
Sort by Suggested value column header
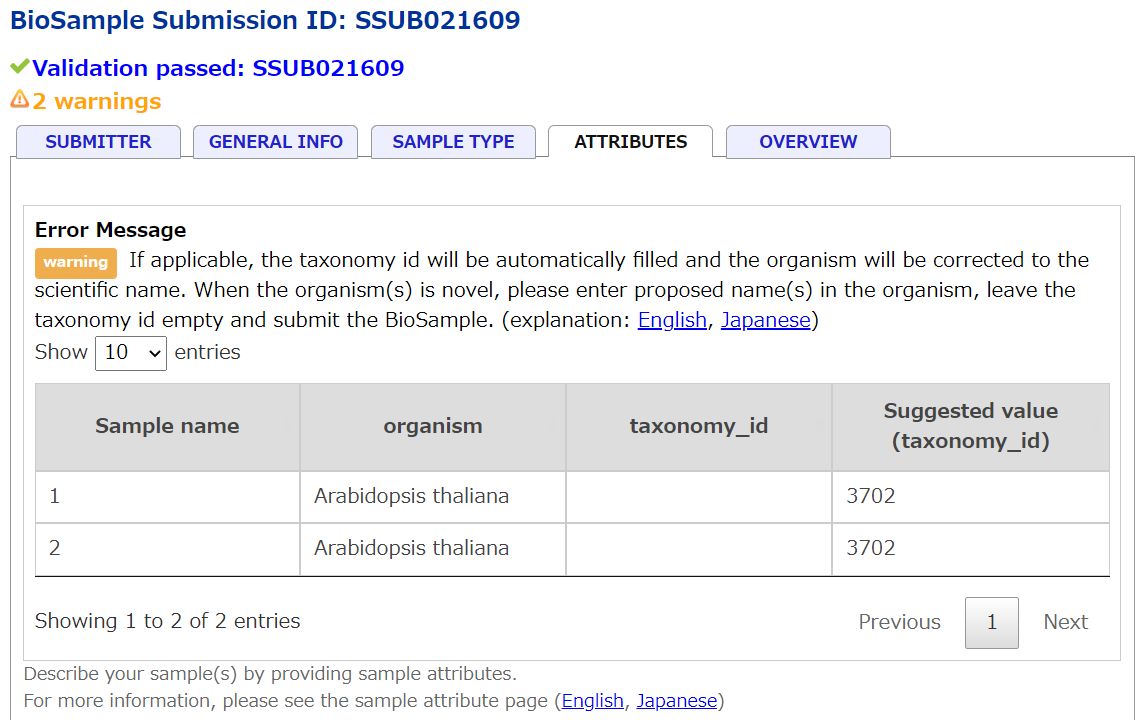pyautogui.click(x=971, y=427)
